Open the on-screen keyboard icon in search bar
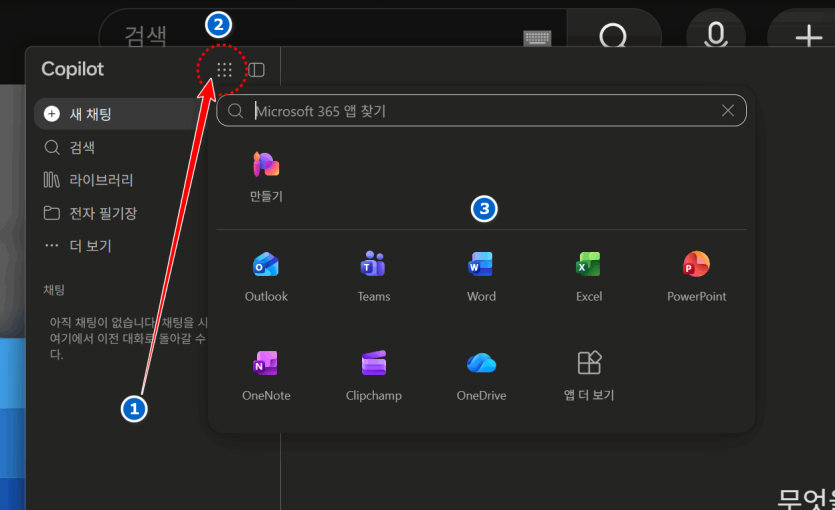The width and height of the screenshot is (835, 510). click(x=537, y=38)
